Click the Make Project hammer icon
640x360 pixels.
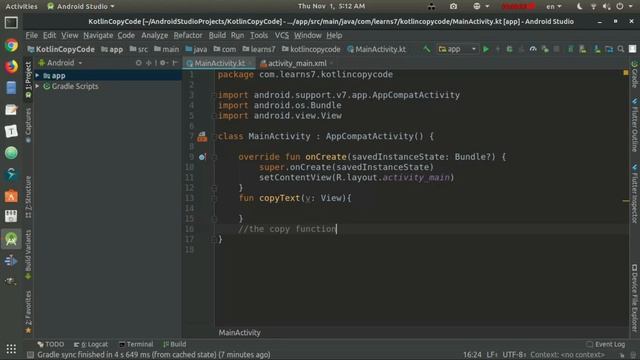pyautogui.click(x=427, y=49)
